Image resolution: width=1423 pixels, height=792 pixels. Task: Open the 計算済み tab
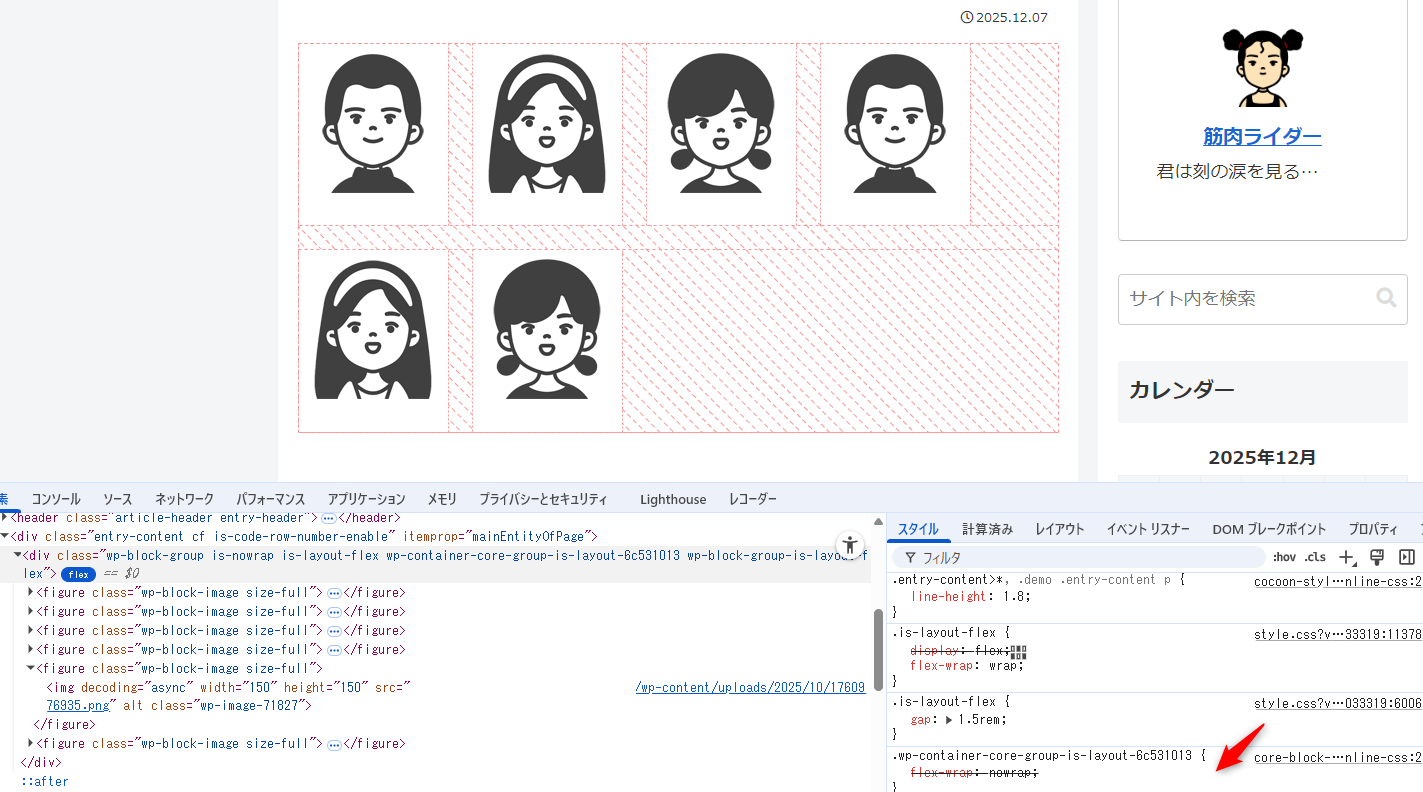click(x=987, y=529)
